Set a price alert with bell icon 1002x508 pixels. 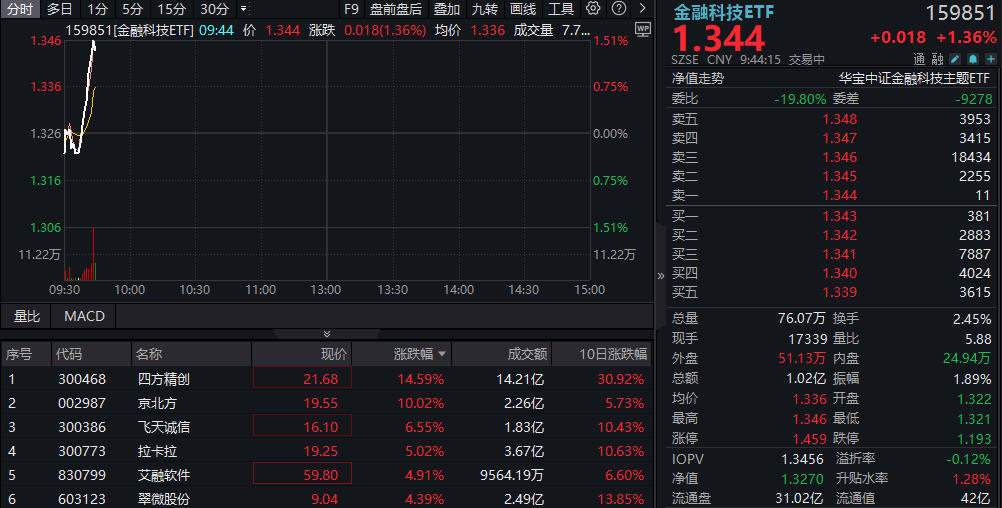tap(973, 59)
